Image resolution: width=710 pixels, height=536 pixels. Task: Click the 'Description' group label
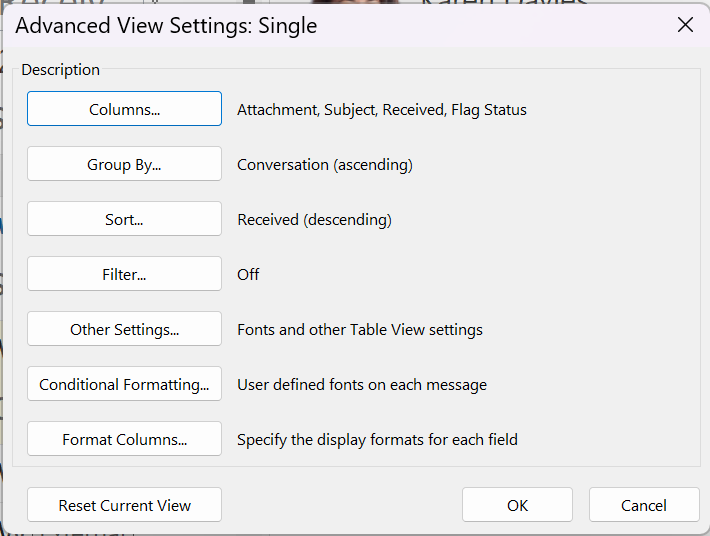click(x=60, y=70)
